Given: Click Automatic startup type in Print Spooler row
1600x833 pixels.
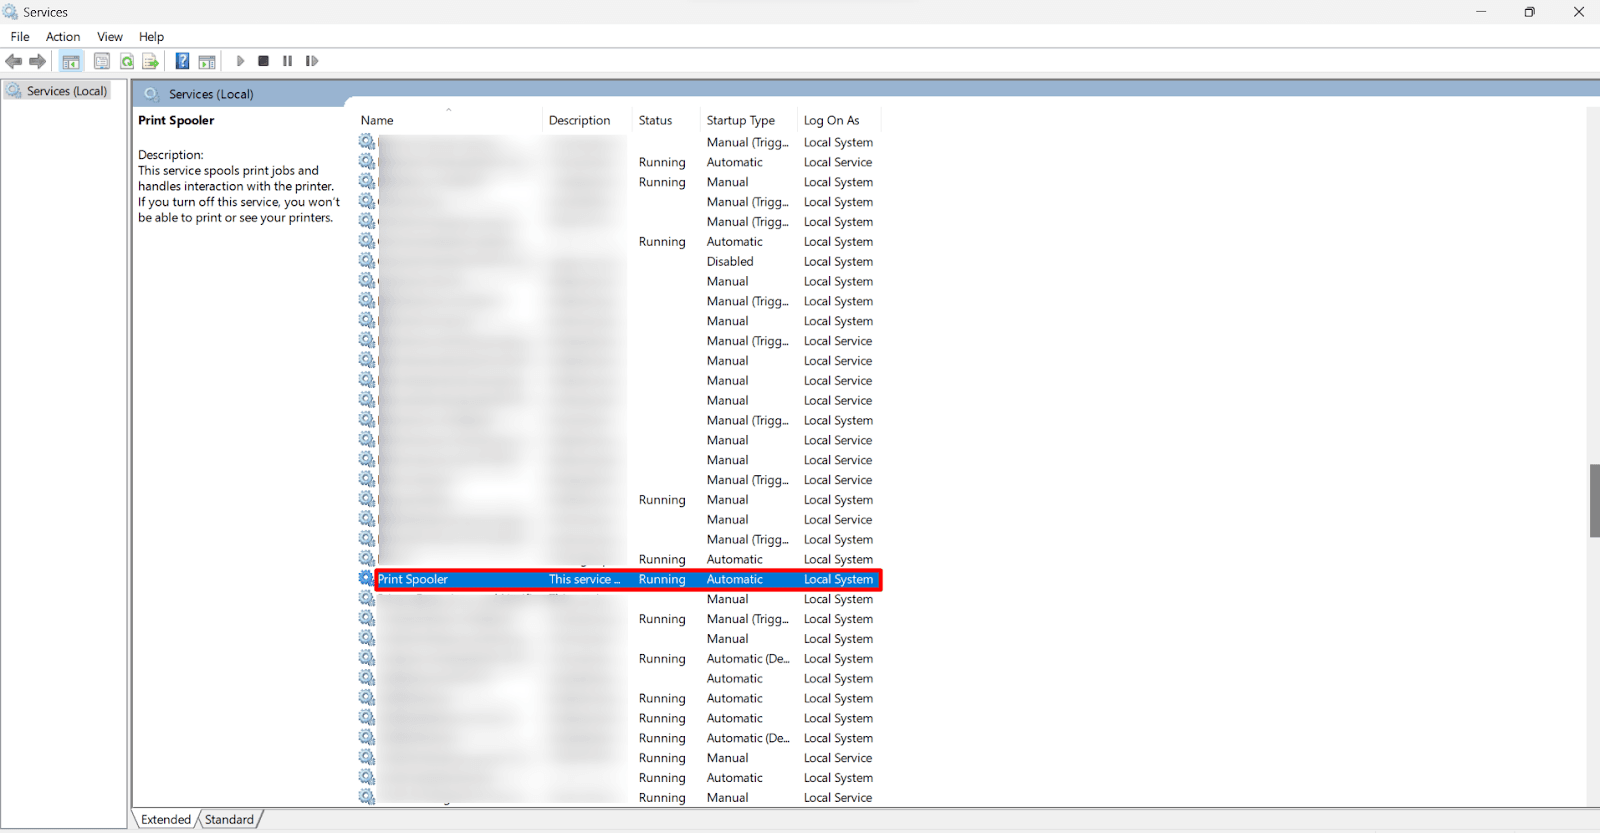Looking at the screenshot, I should [735, 580].
